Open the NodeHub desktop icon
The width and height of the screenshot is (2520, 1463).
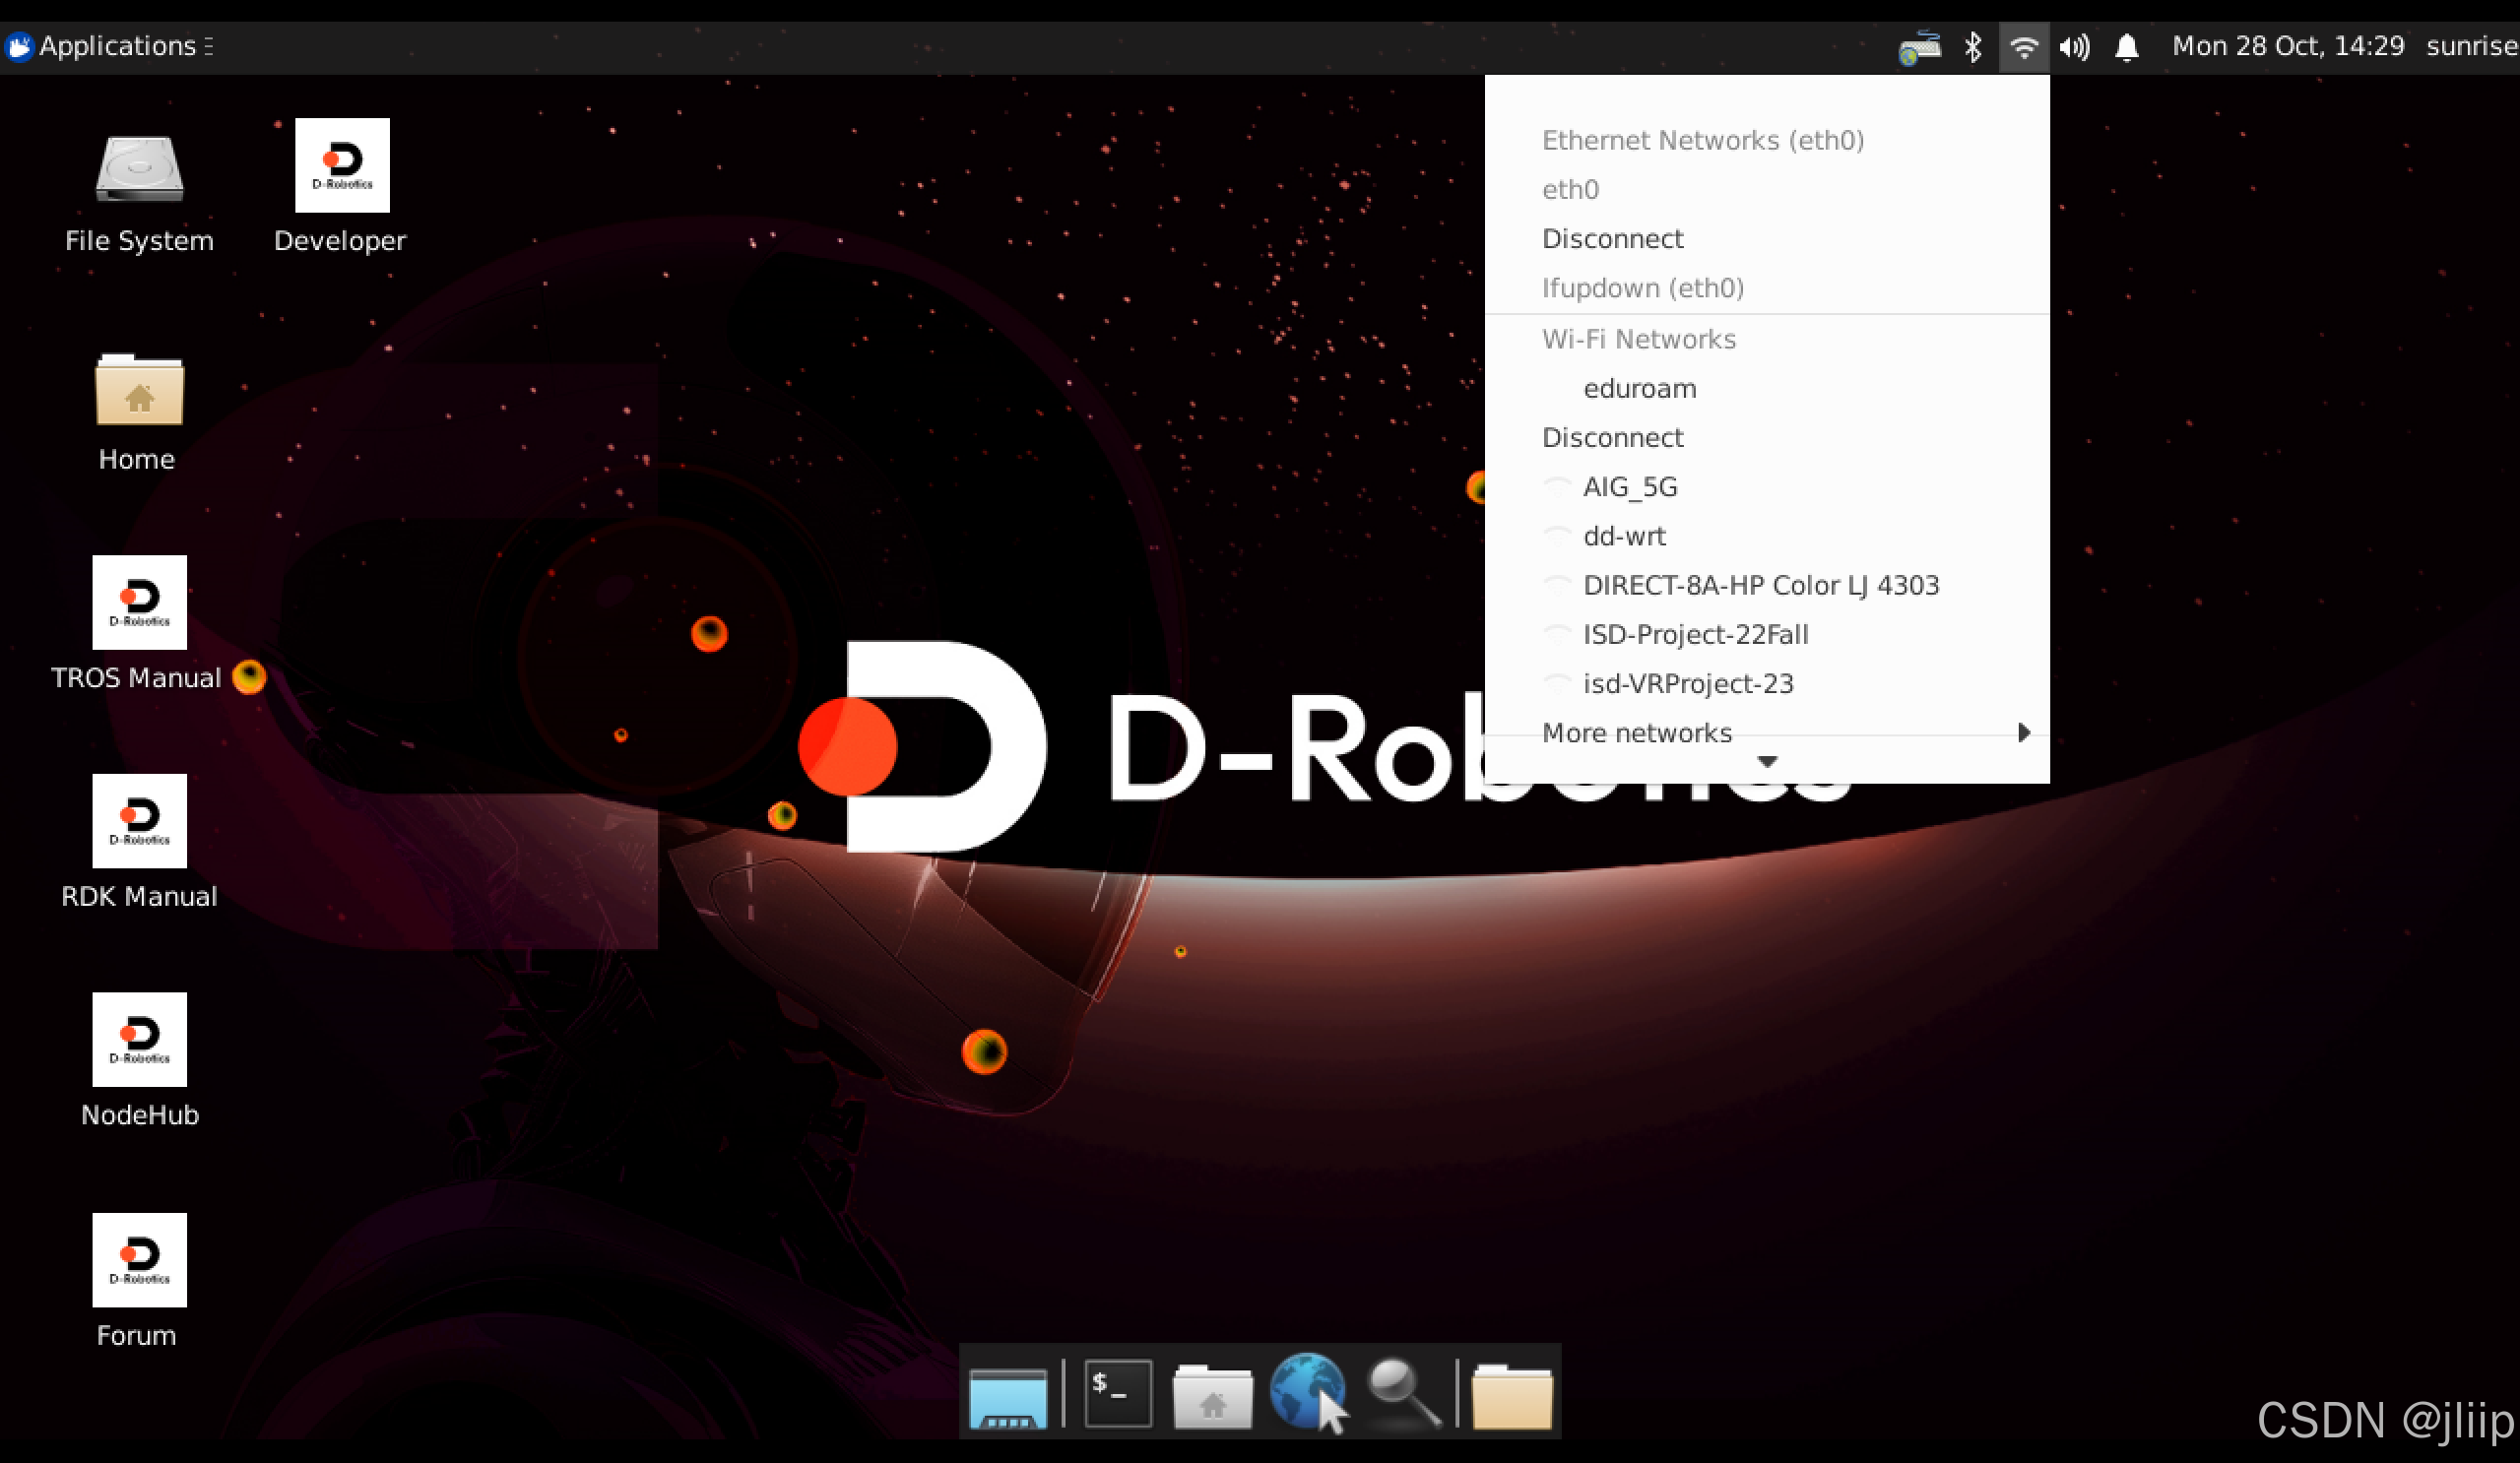point(139,1040)
